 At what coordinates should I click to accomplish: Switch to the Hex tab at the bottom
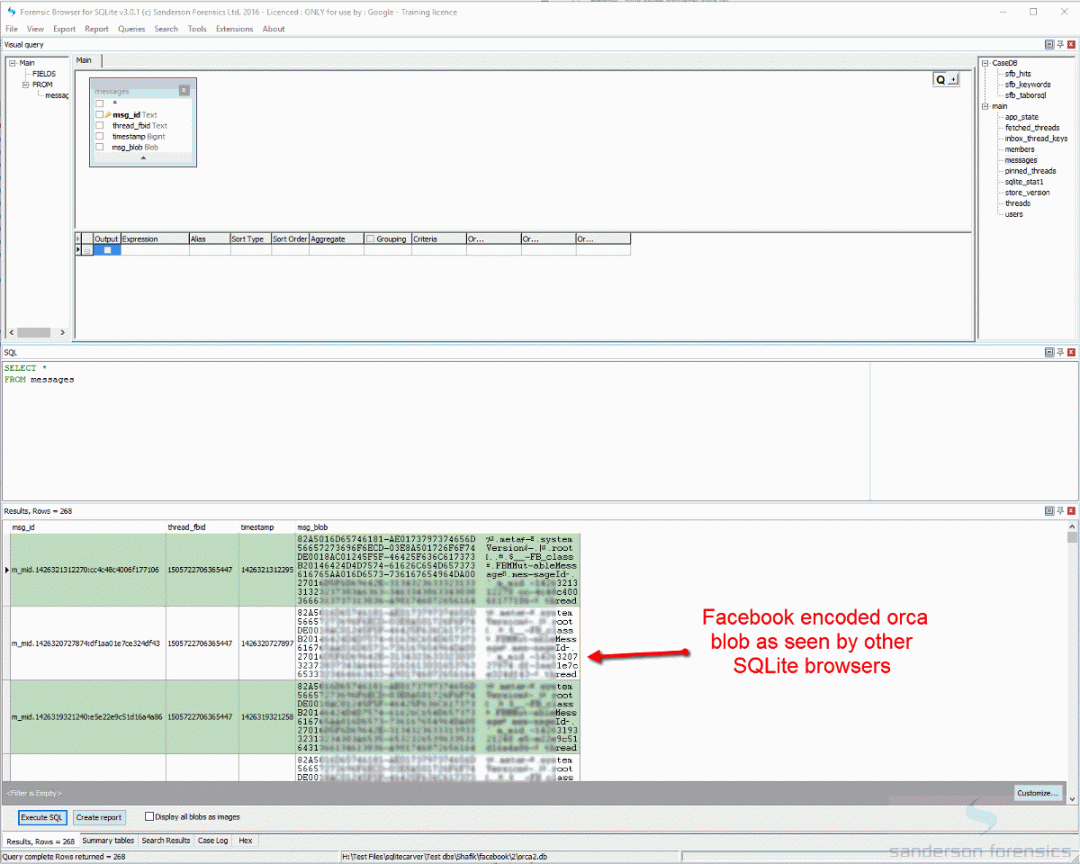click(245, 840)
